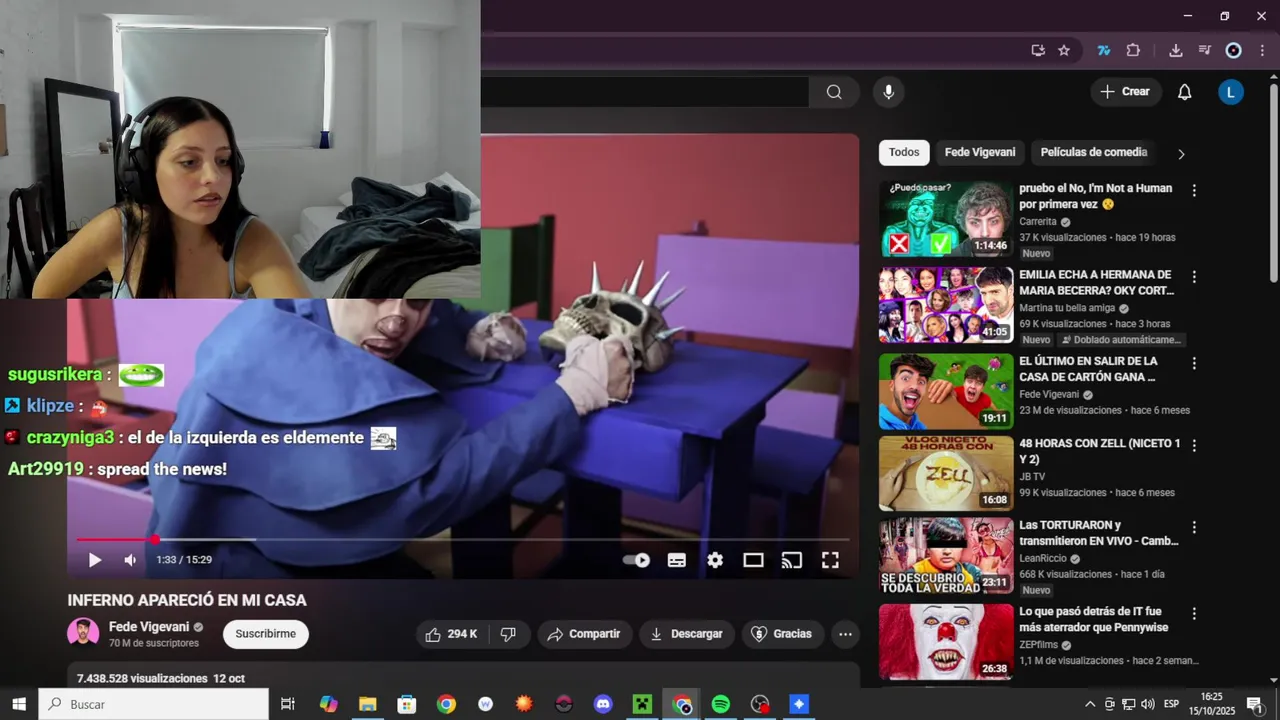Mute the video volume icon
The image size is (1280, 720).
130,560
